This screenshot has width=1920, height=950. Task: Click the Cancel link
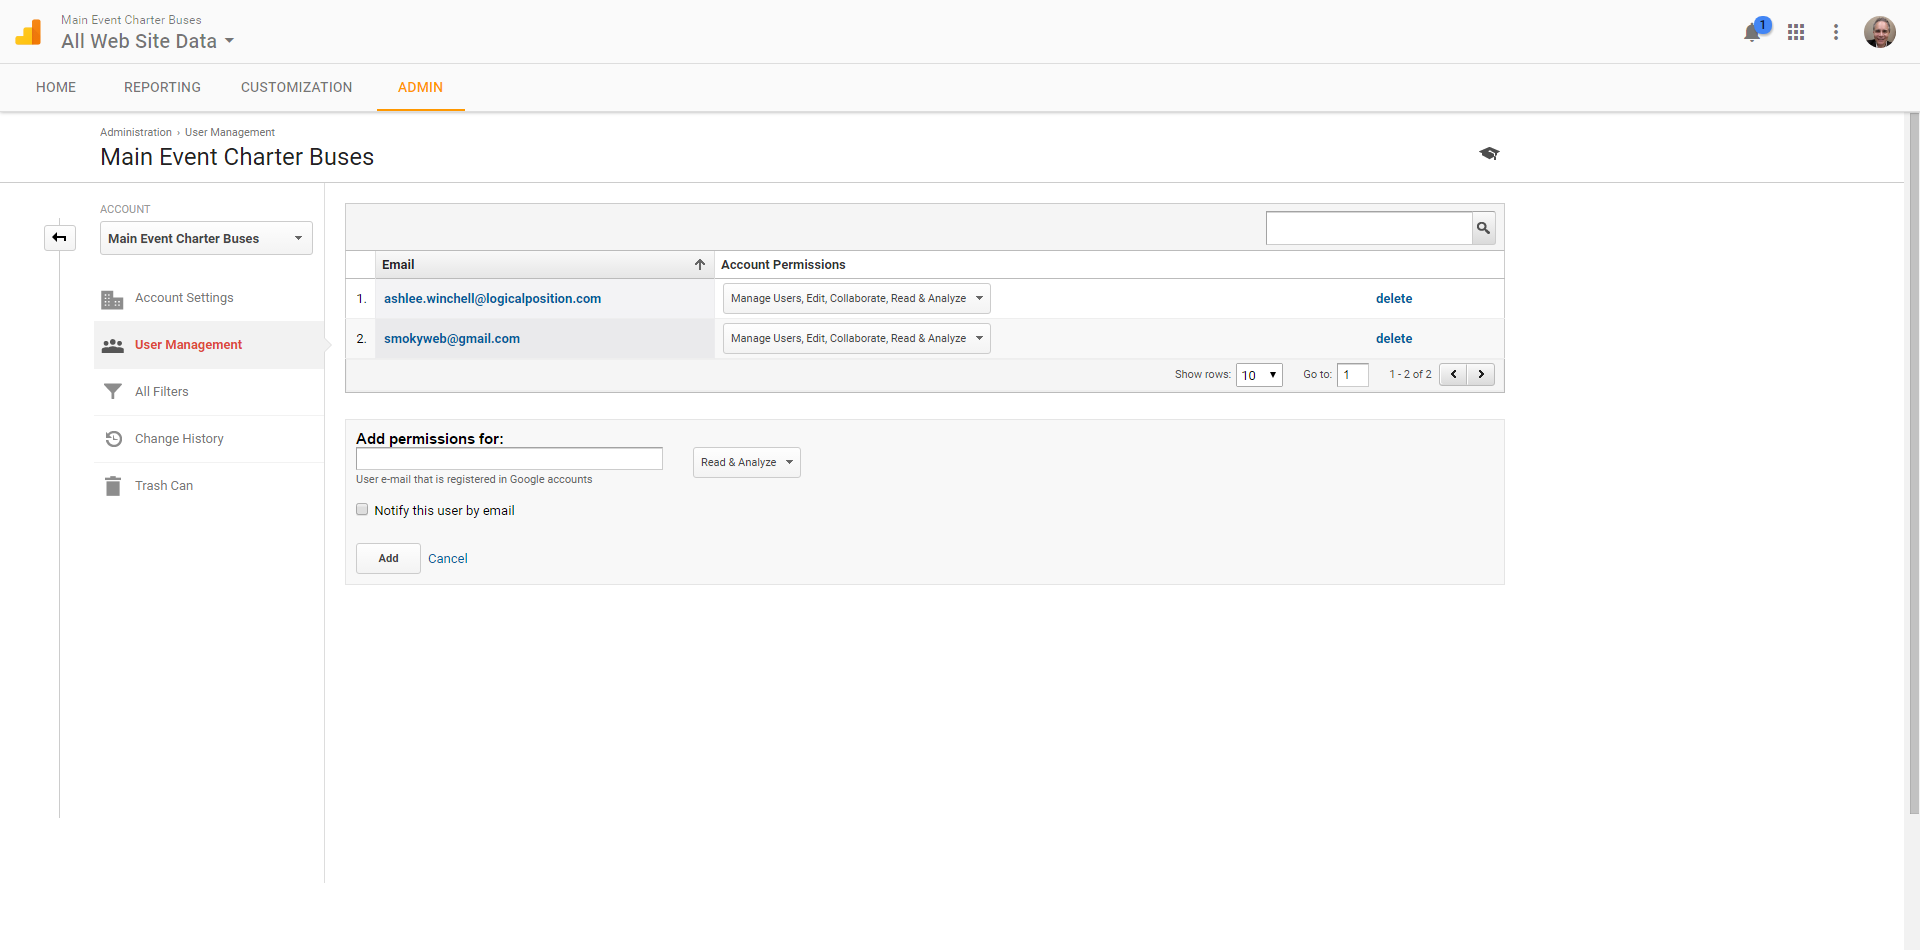click(448, 559)
